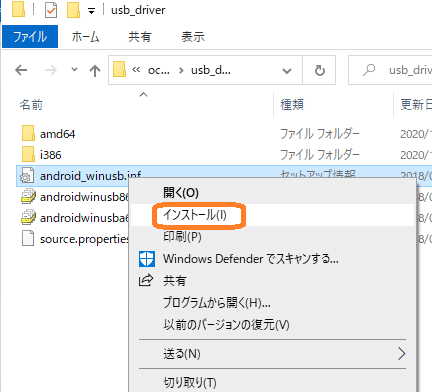The height and width of the screenshot is (392, 432).
Task: Click the i386 folder icon
Action: click(28, 154)
